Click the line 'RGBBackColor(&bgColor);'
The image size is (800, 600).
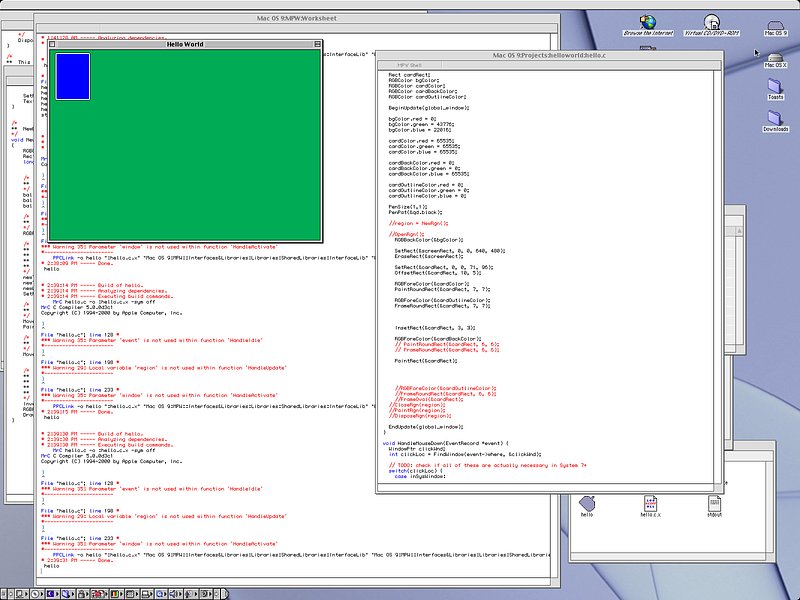(429, 240)
